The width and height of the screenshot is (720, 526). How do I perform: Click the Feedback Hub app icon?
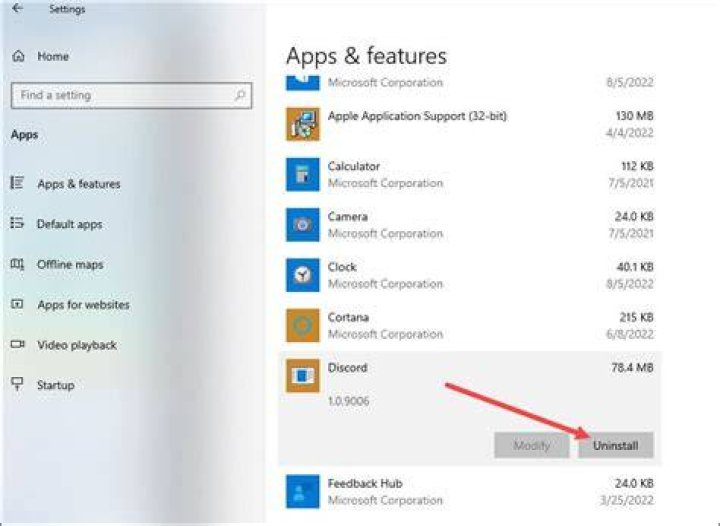(x=303, y=492)
